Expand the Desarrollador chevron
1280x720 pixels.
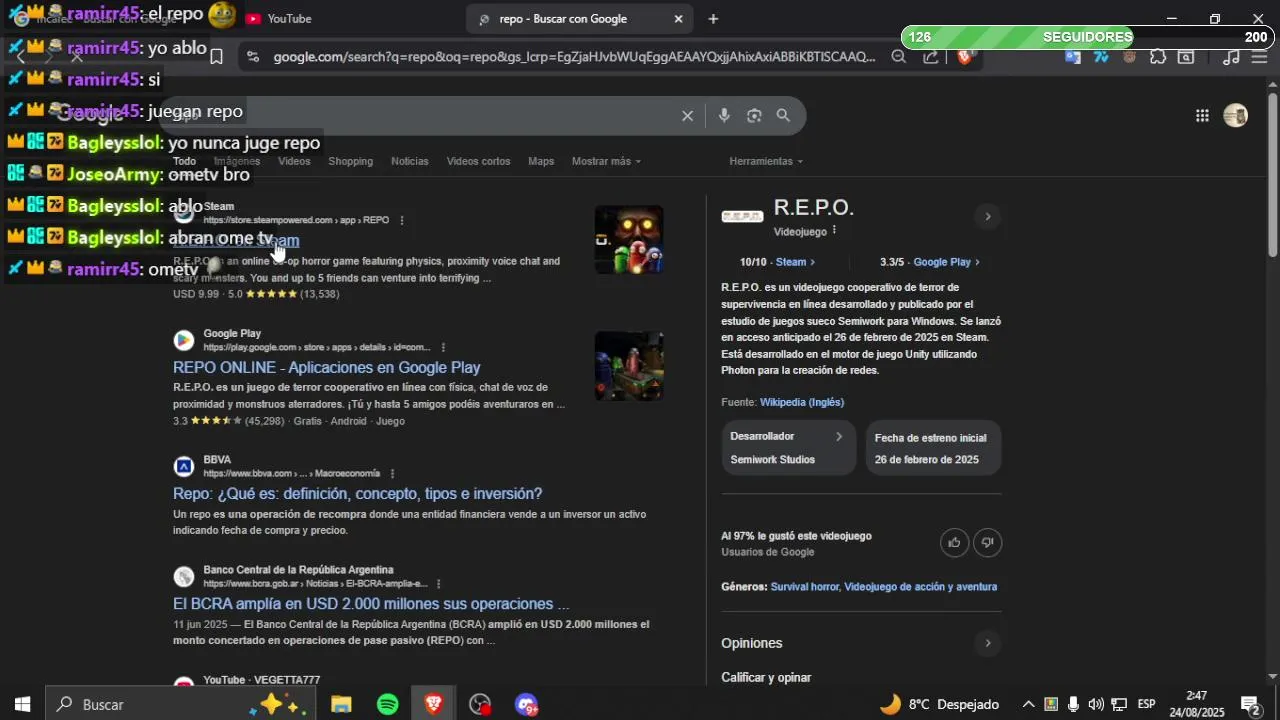[x=839, y=436]
